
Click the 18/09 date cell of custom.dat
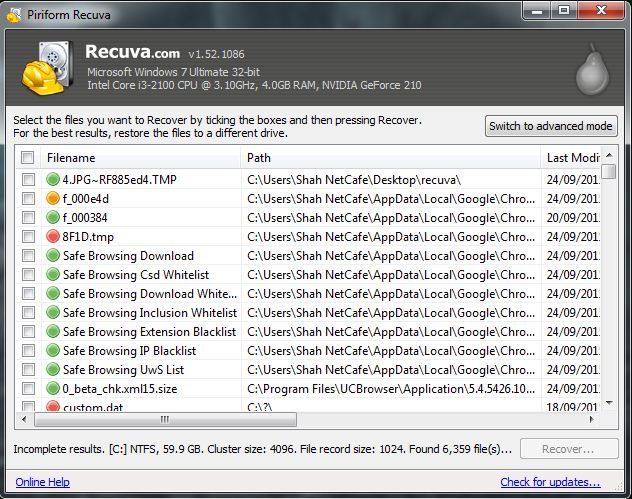click(572, 406)
